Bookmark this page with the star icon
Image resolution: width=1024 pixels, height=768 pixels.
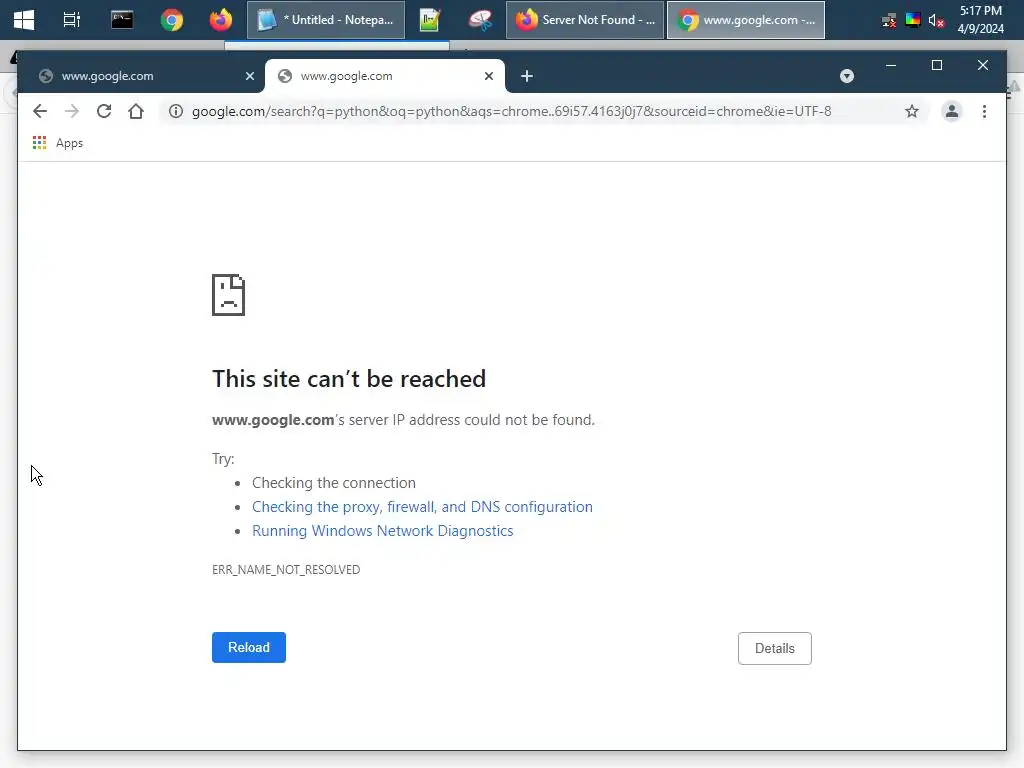(912, 111)
